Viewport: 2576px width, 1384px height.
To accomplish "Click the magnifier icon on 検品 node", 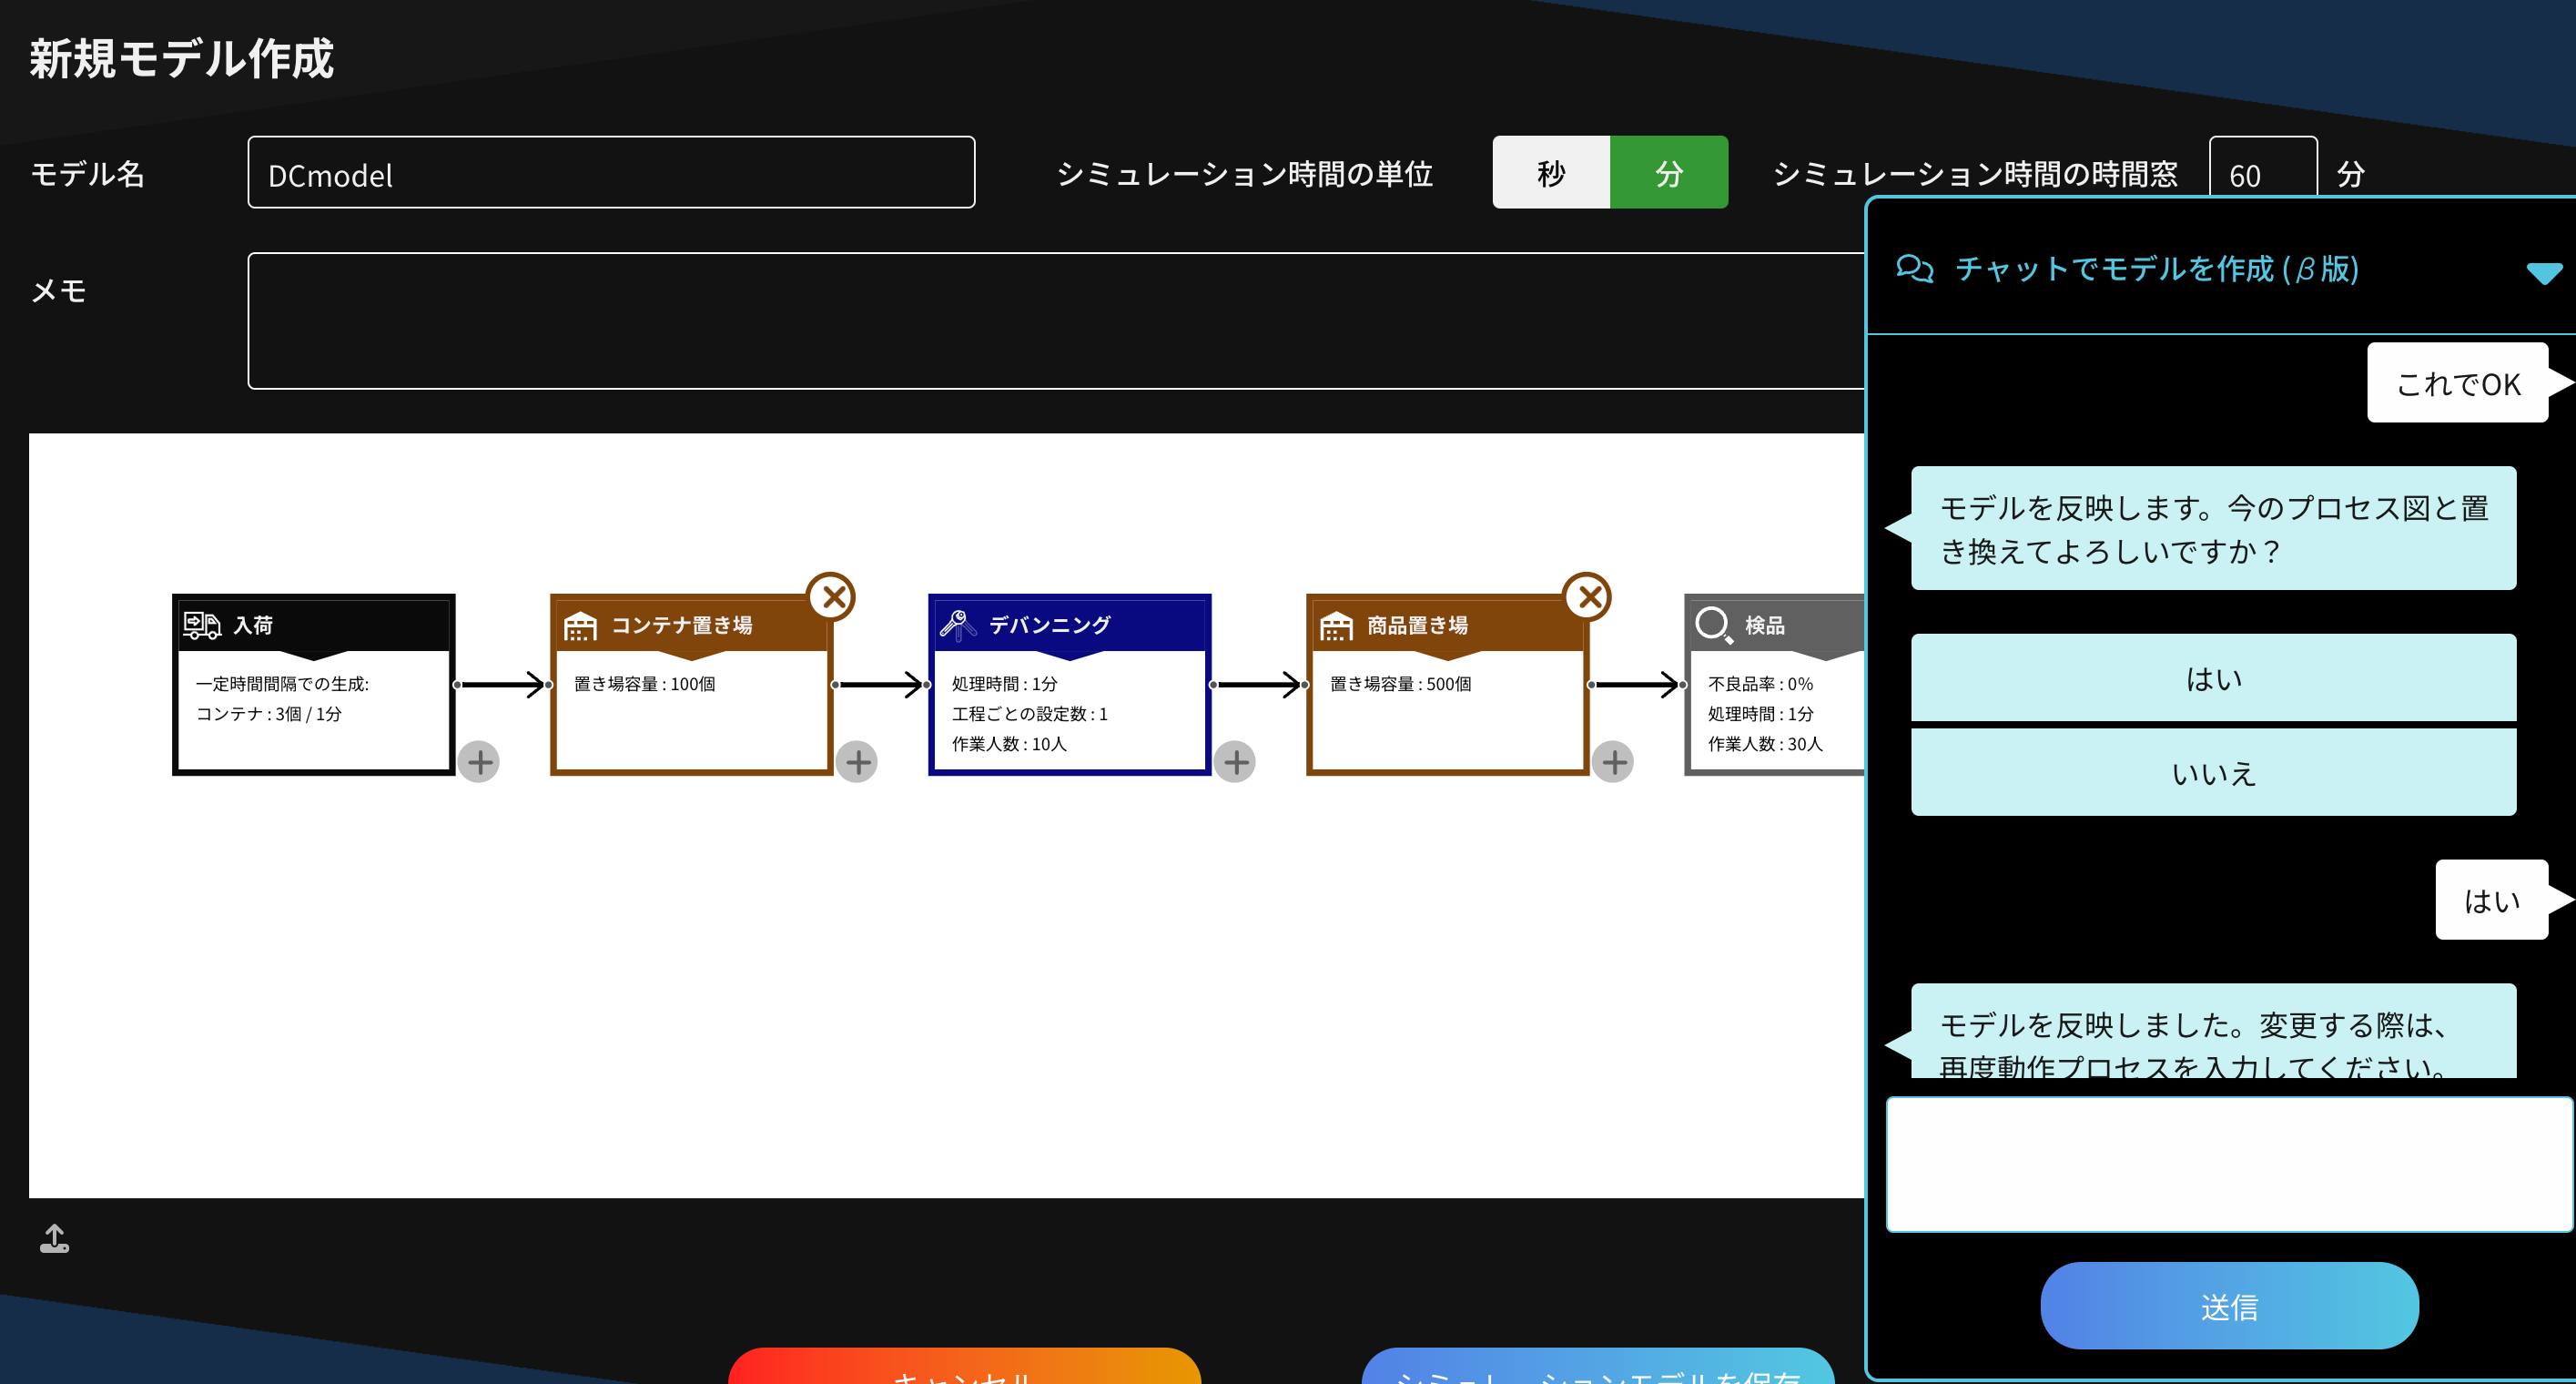I will pyautogui.click(x=1713, y=625).
